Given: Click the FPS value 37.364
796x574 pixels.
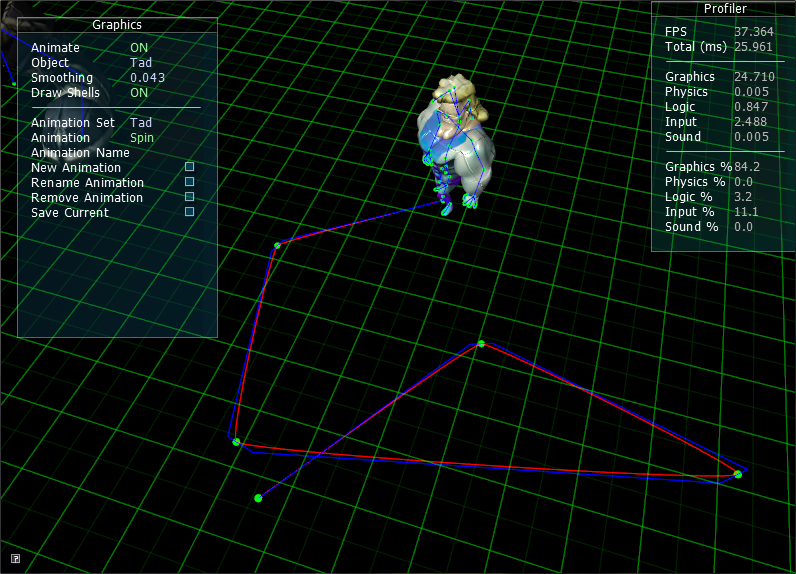Looking at the screenshot, I should (x=754, y=32).
